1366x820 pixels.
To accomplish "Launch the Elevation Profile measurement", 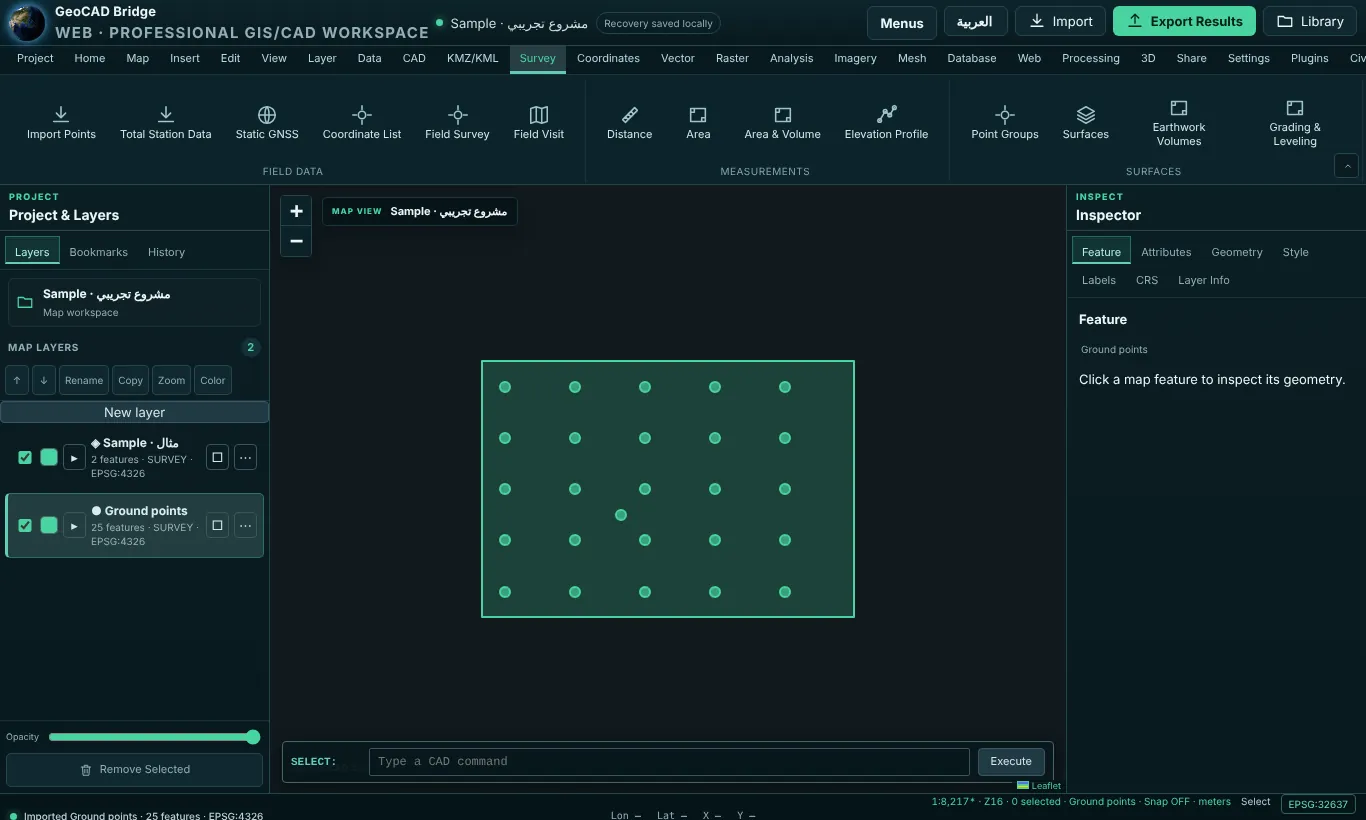I will [x=886, y=123].
